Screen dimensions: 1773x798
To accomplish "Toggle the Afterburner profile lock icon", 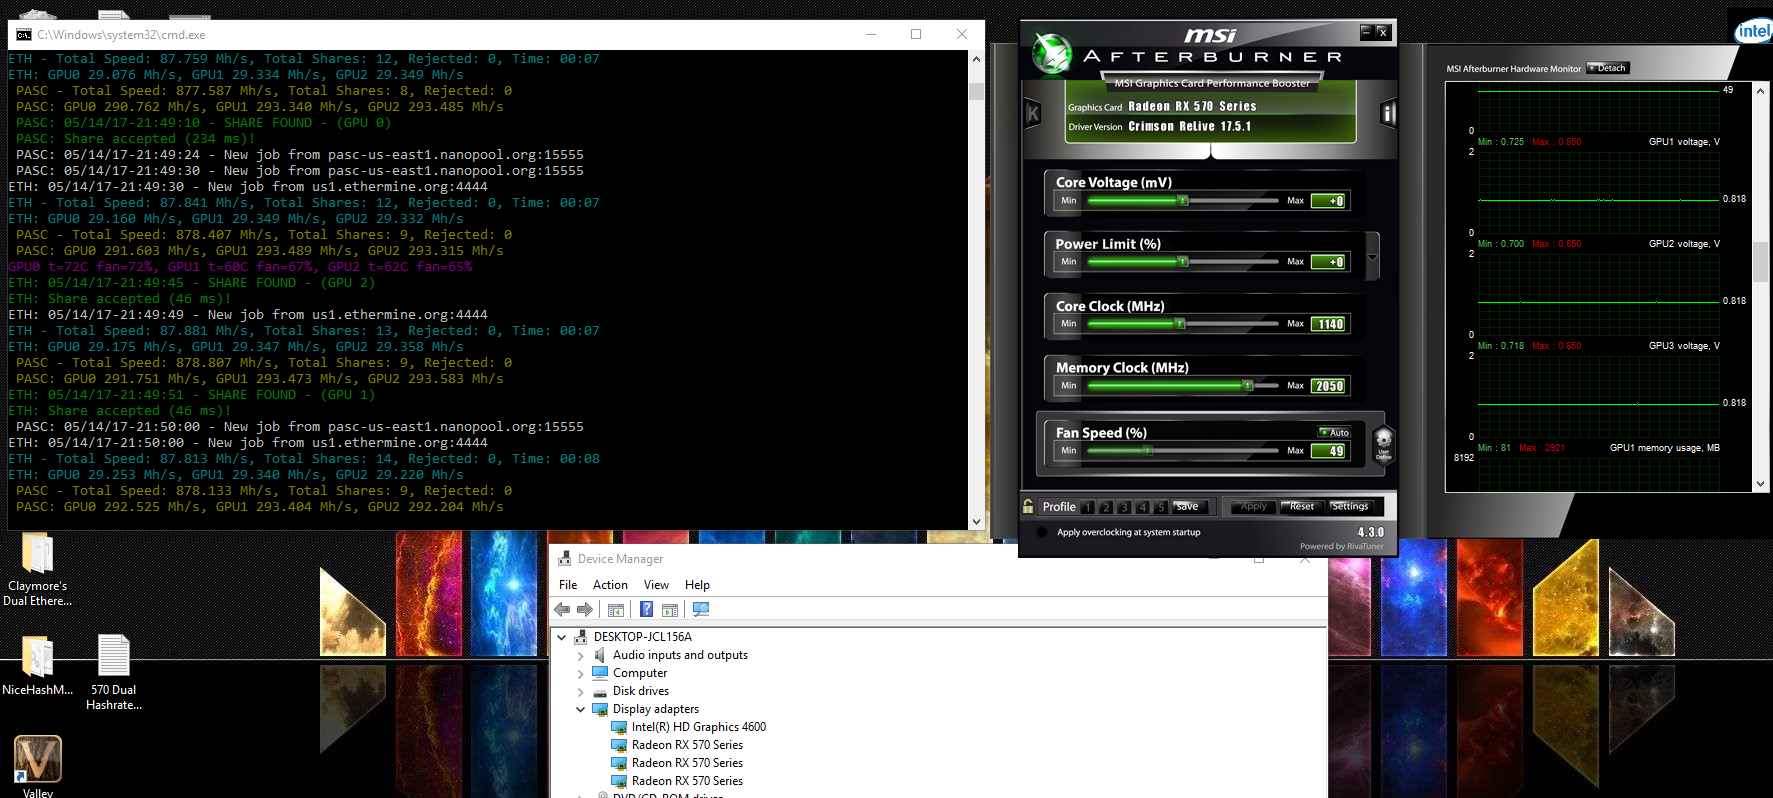I will tap(1028, 506).
